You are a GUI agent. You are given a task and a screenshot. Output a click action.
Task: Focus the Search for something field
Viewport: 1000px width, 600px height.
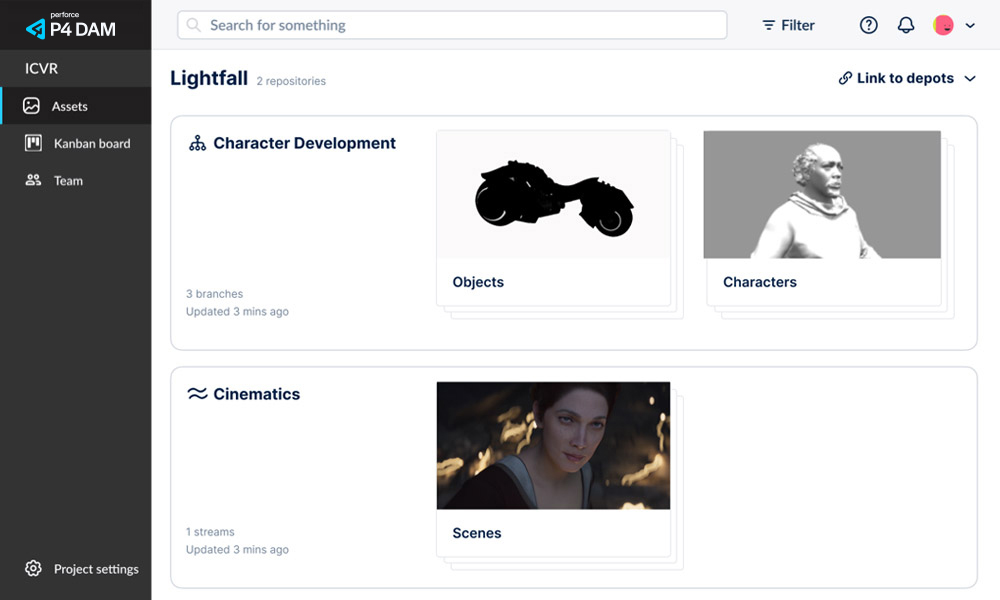tap(460, 25)
